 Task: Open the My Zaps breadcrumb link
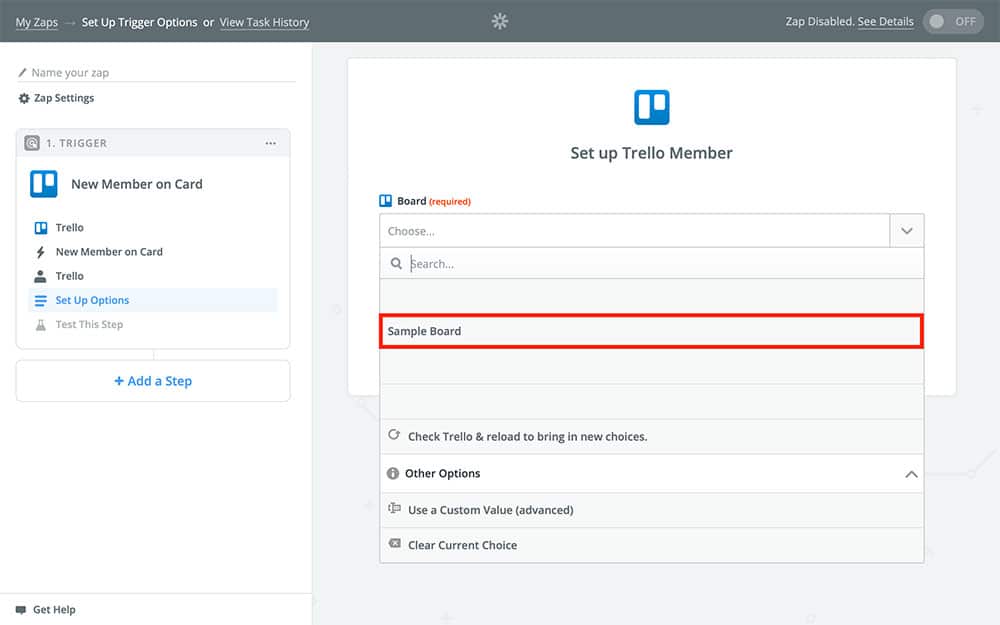coord(37,22)
